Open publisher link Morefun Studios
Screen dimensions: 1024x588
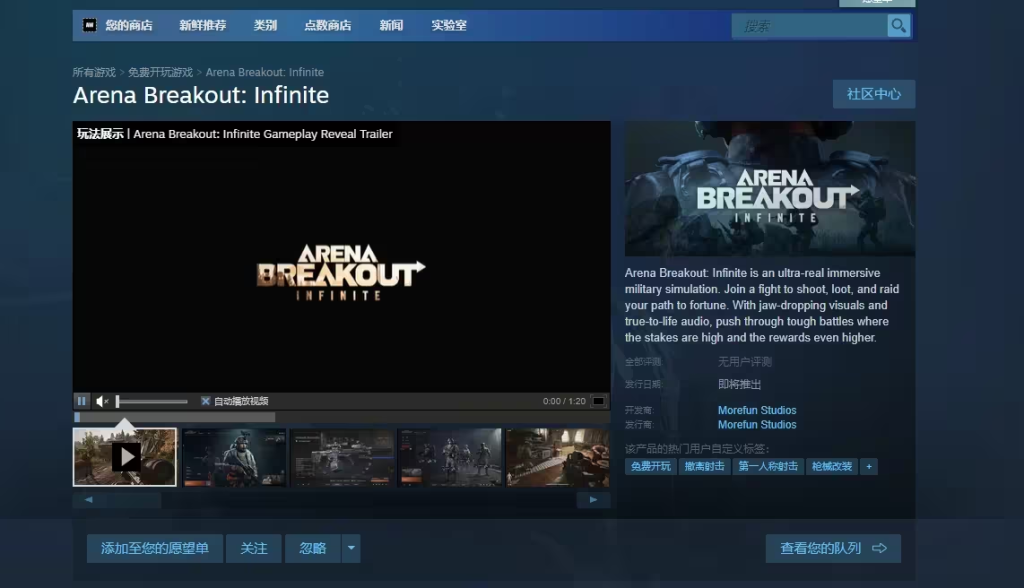coord(757,425)
